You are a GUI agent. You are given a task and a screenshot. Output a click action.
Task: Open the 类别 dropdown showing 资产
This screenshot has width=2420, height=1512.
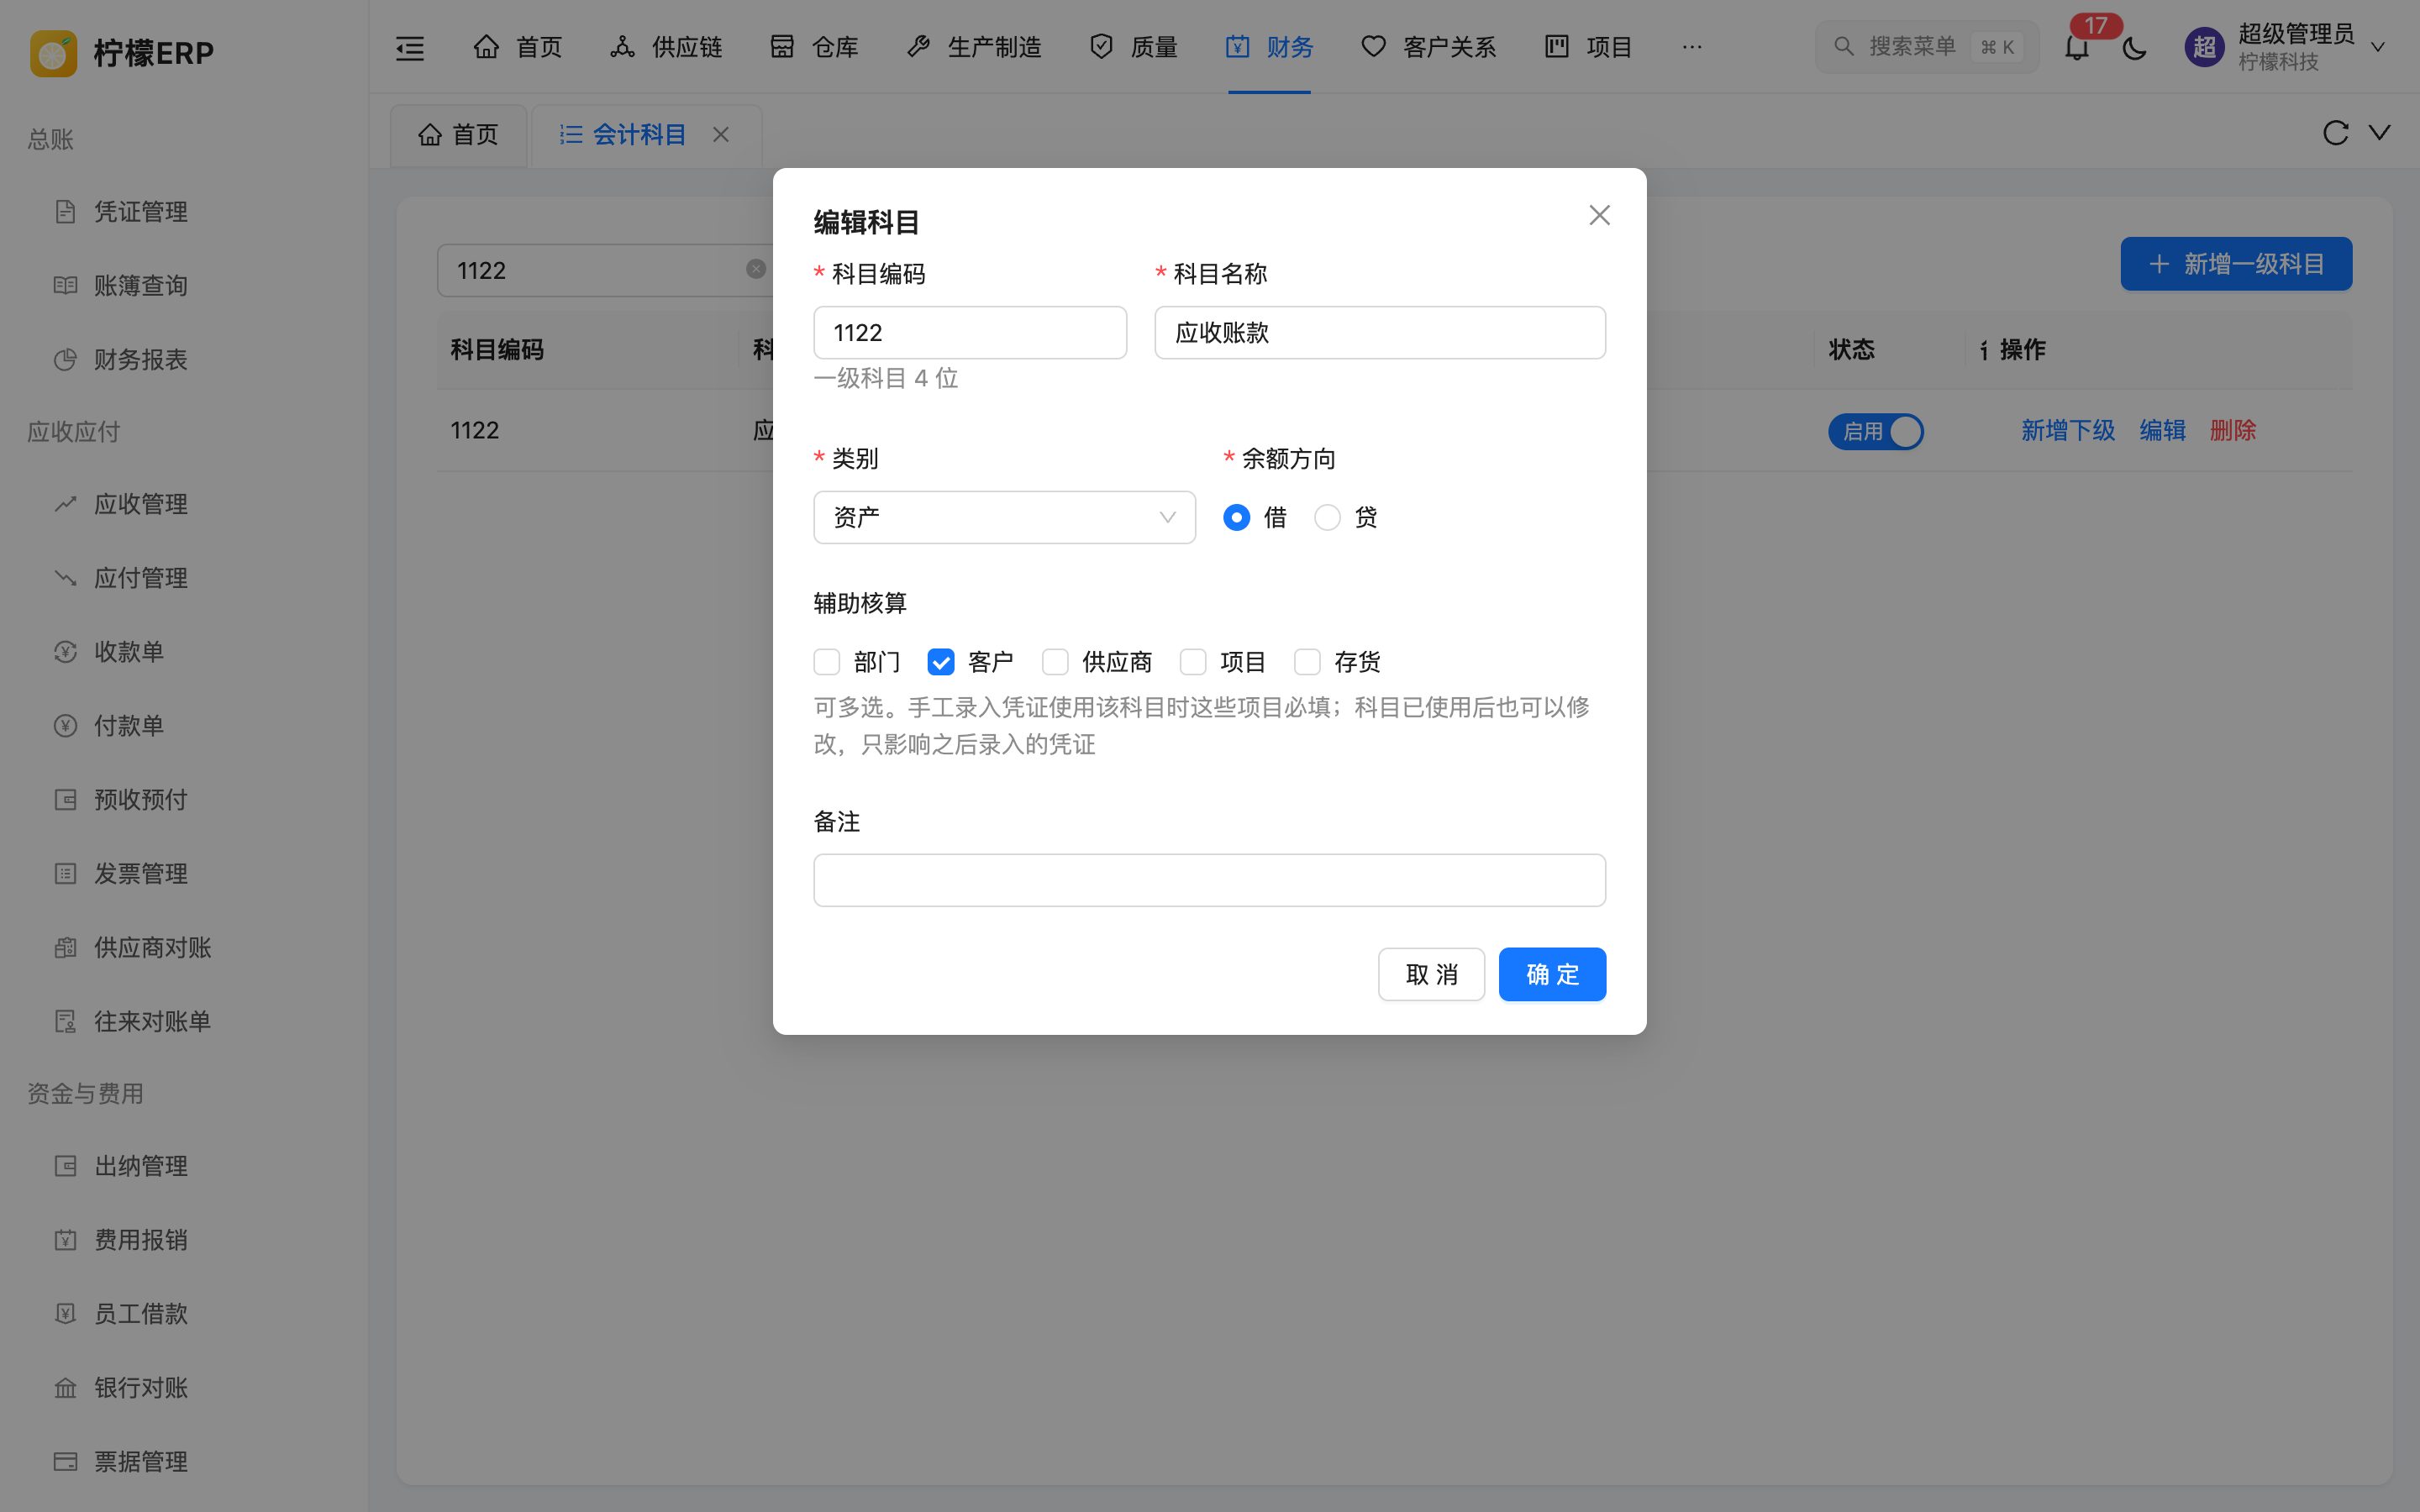pos(1004,518)
